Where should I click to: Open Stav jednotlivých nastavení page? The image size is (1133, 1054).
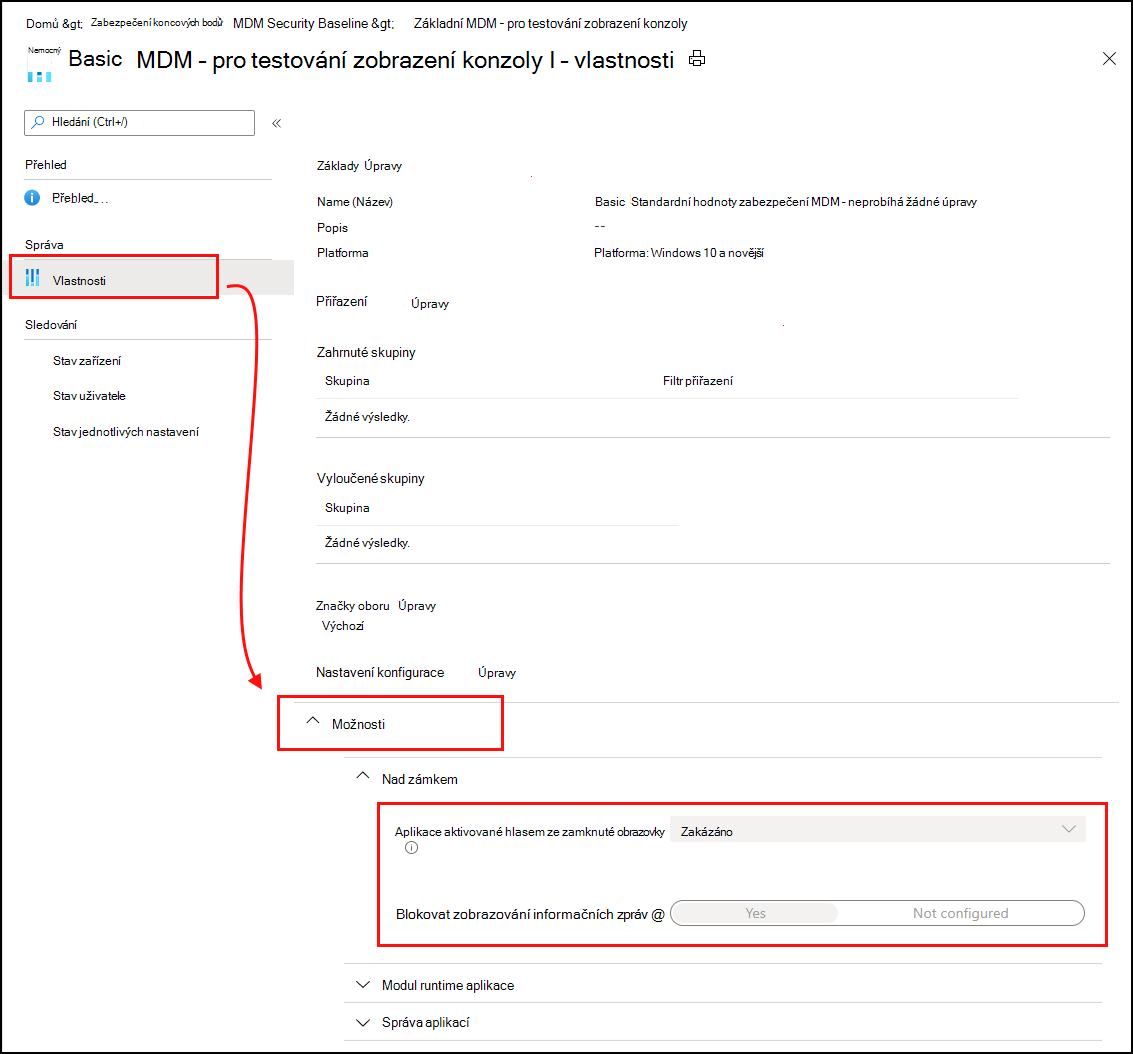click(126, 432)
